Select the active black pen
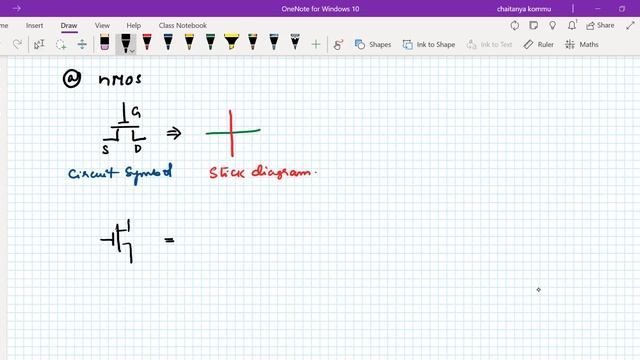Viewport: 640px width, 360px height. click(125, 42)
